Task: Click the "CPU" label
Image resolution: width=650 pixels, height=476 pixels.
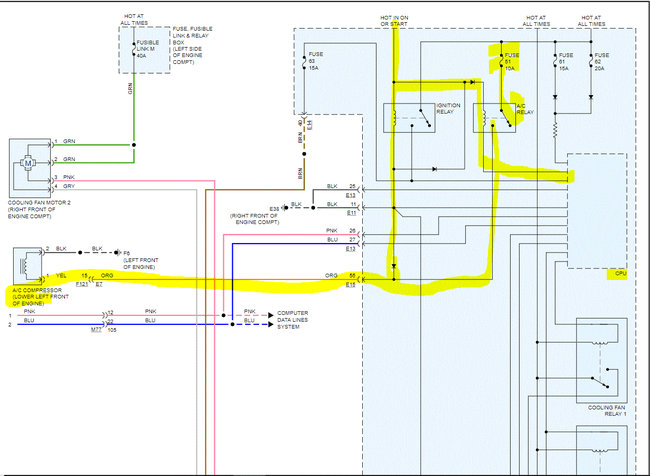Action: (621, 274)
